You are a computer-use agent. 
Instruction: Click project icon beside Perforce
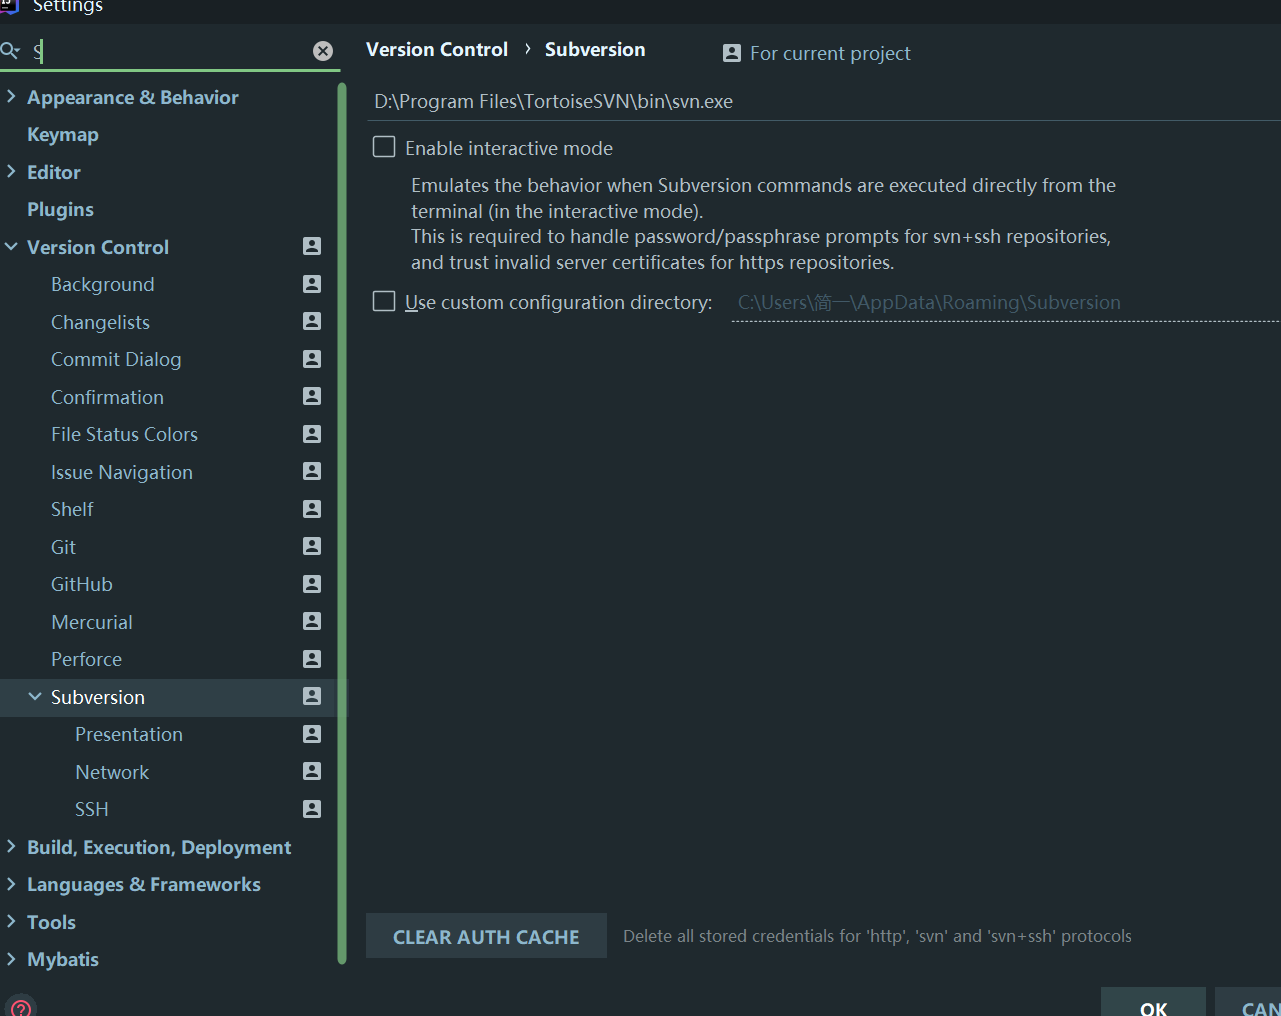pyautogui.click(x=312, y=659)
